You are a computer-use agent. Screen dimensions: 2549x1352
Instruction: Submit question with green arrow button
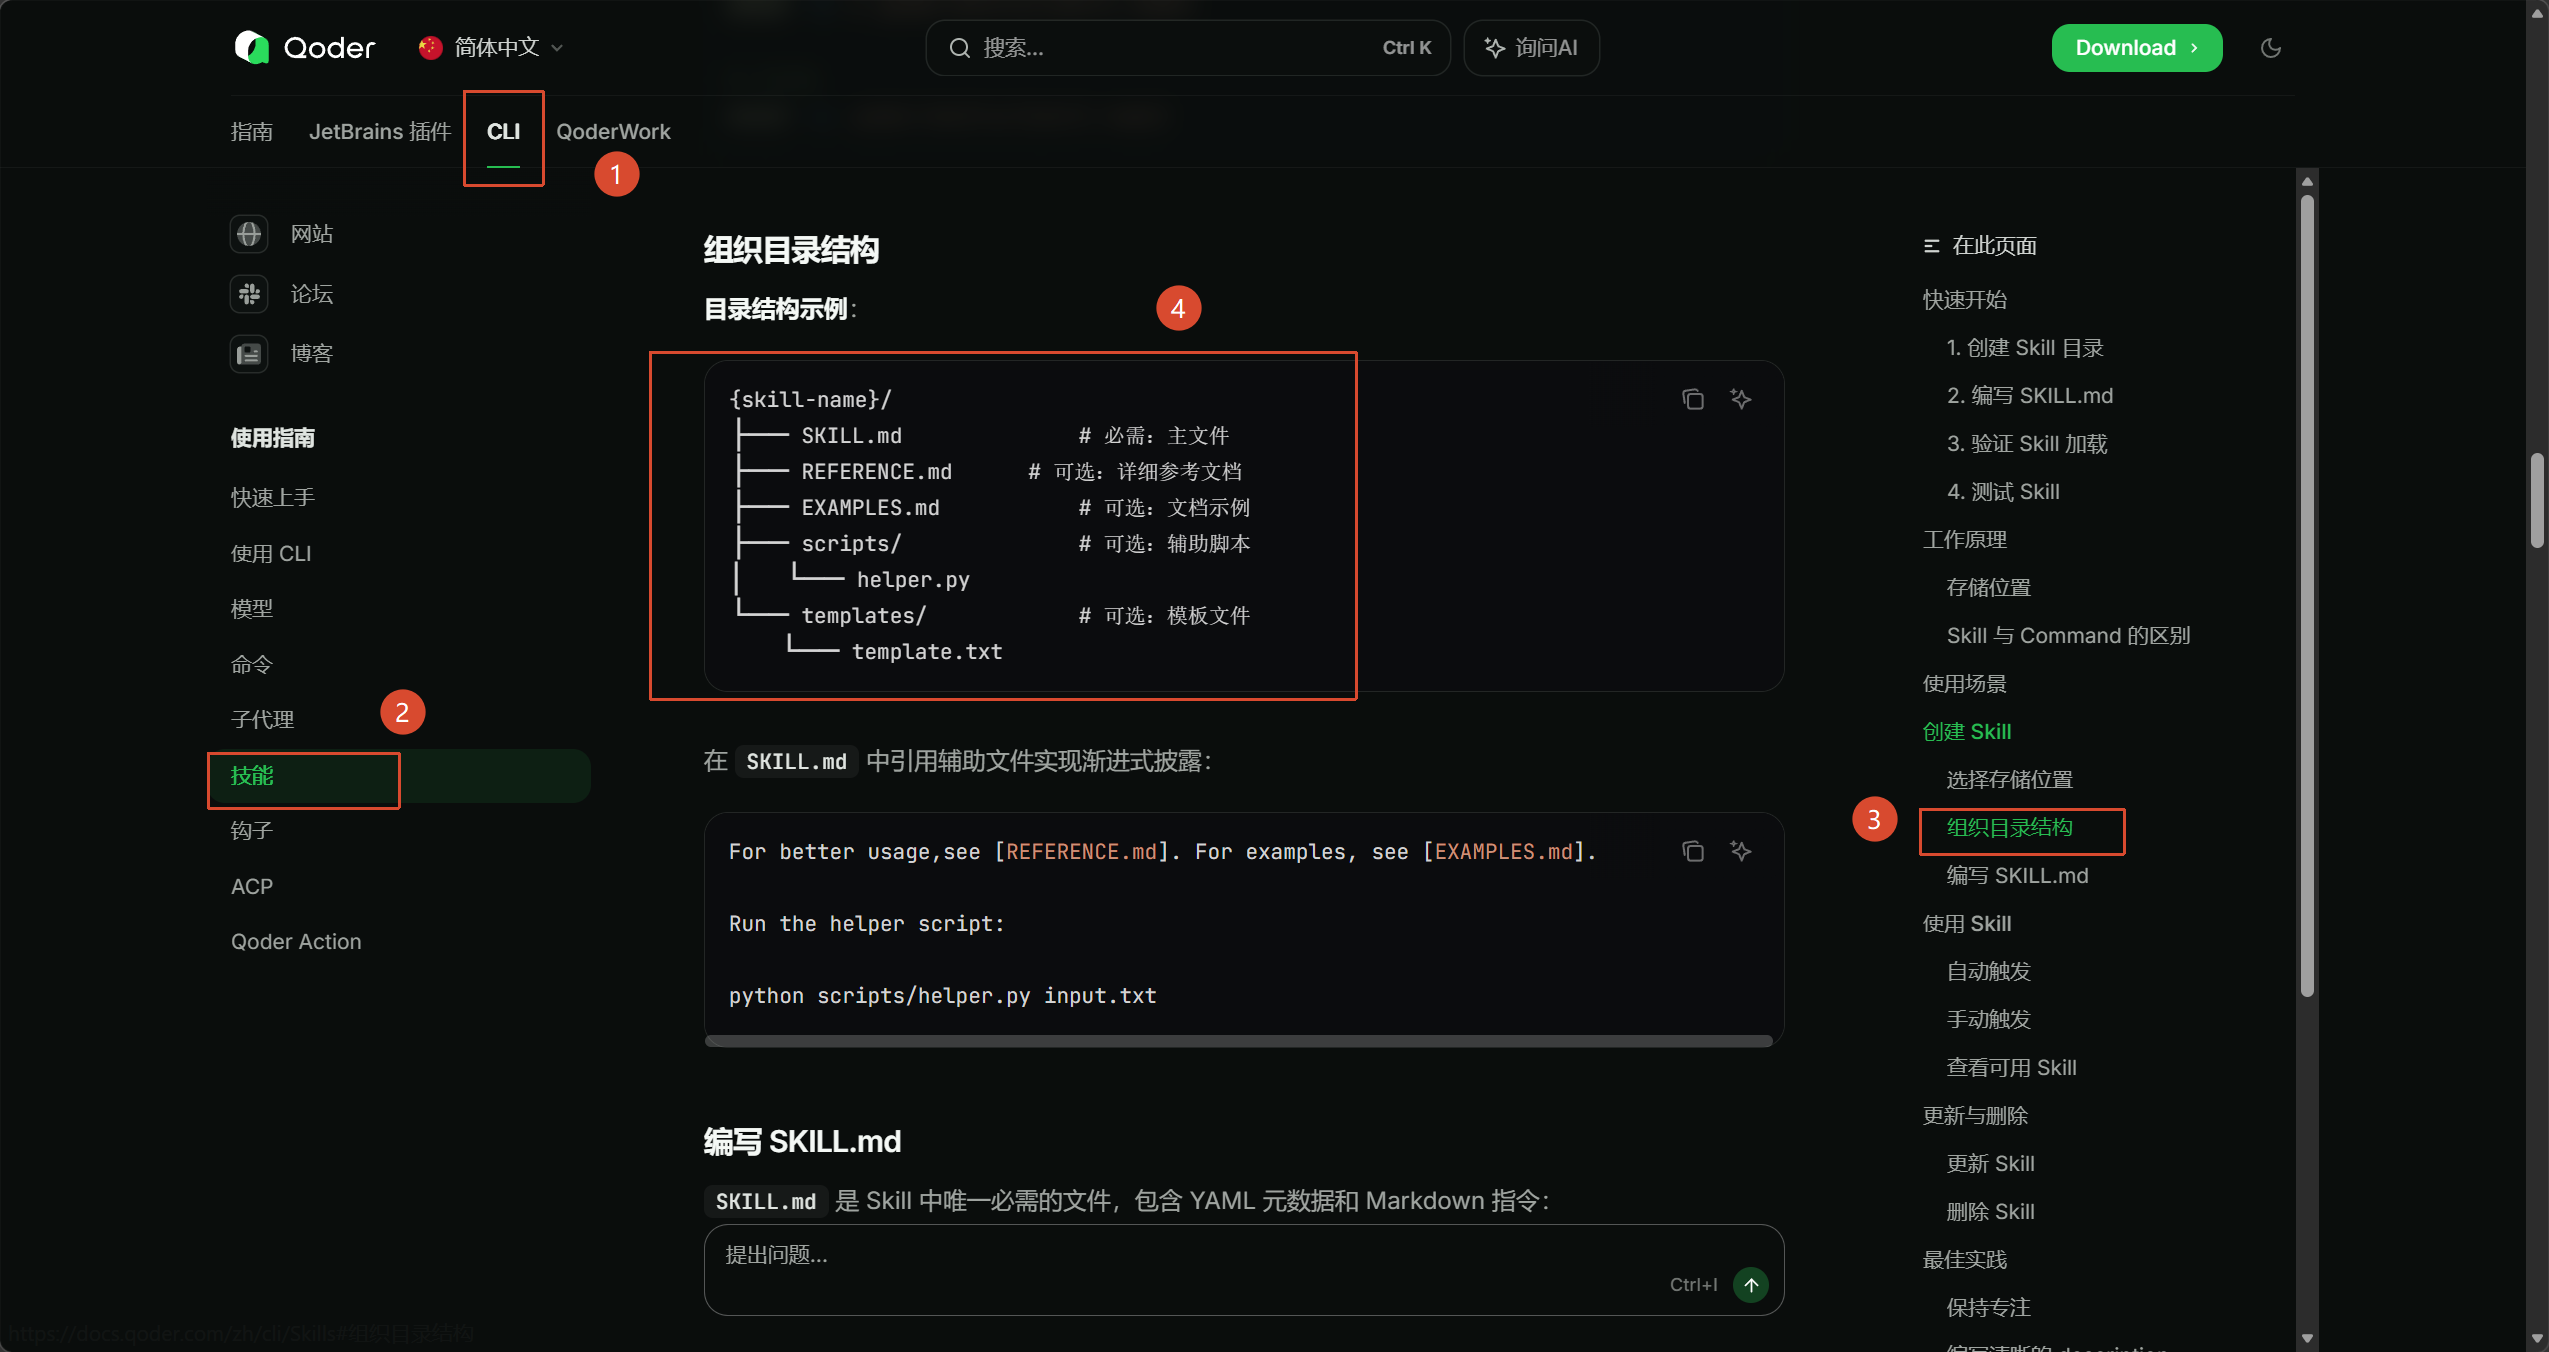pos(1750,1285)
